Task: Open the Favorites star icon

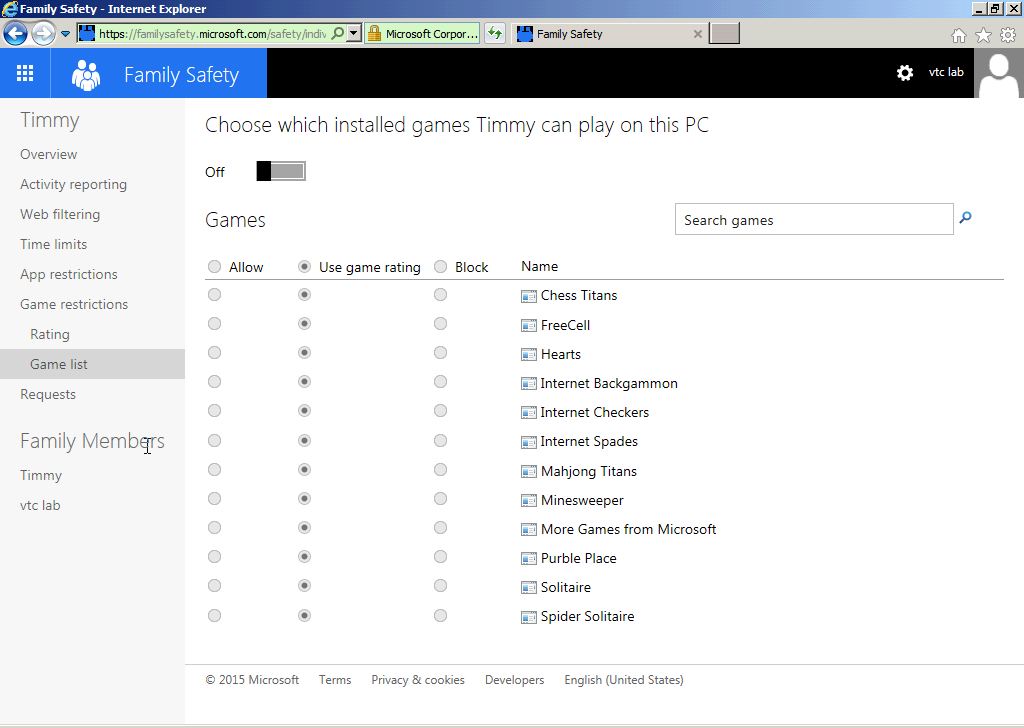Action: tap(983, 35)
